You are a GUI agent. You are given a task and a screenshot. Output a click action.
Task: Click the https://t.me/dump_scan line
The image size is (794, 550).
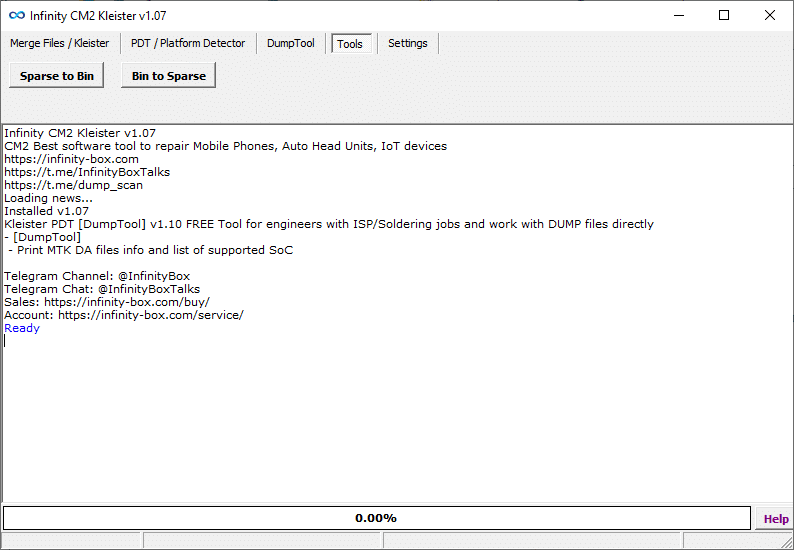[73, 185]
